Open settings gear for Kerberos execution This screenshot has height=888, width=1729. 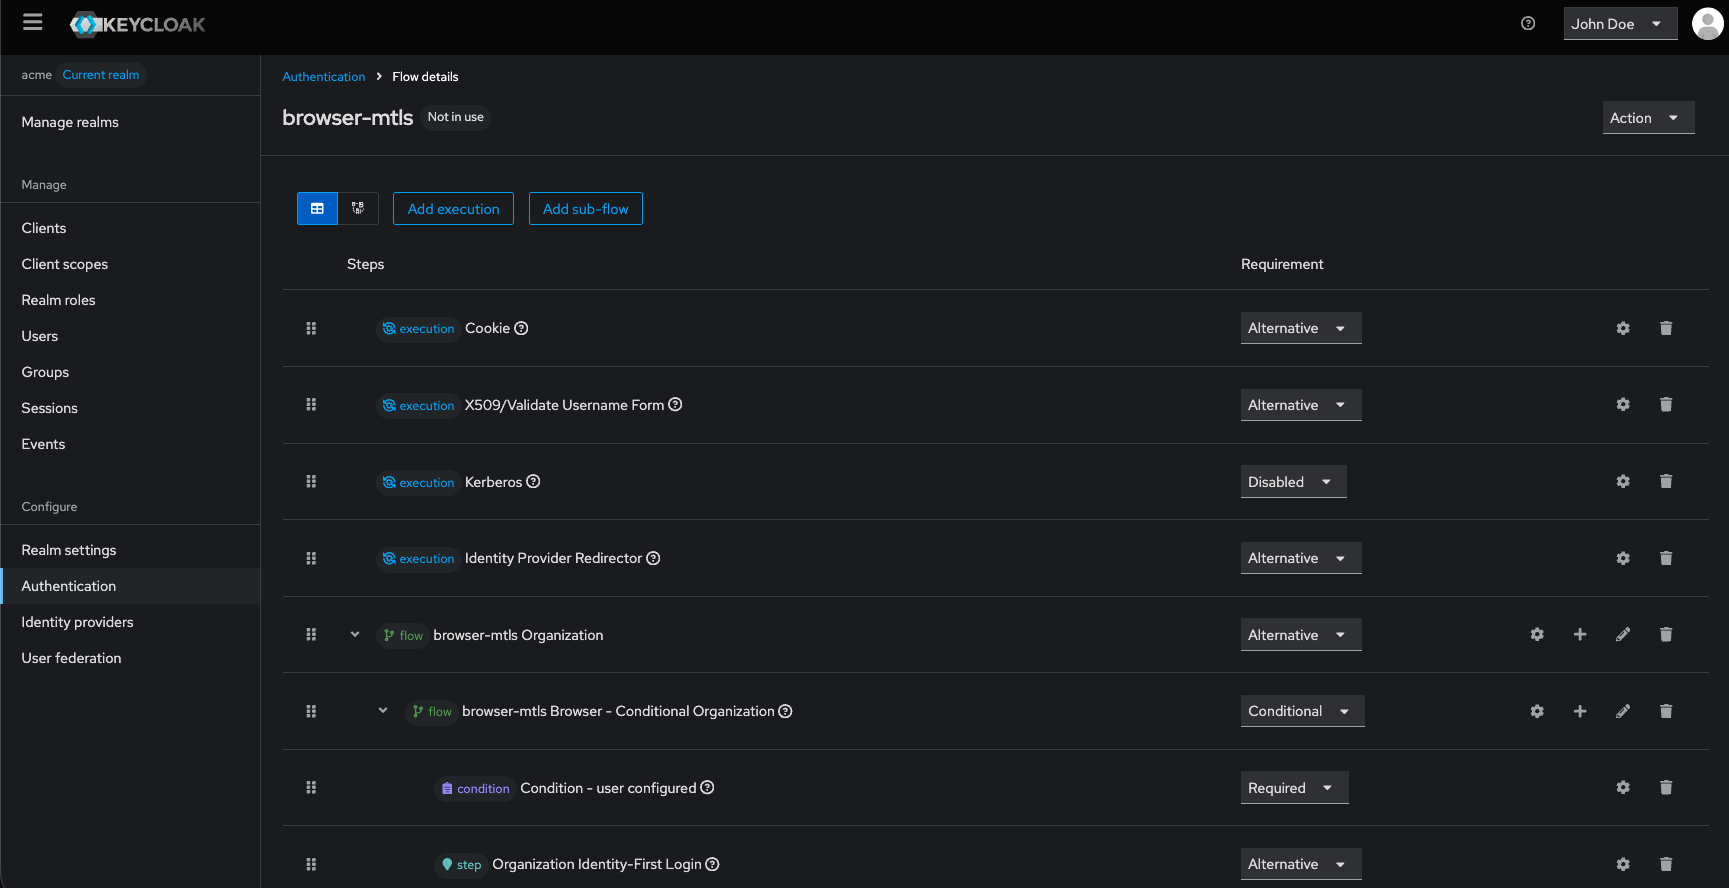point(1623,481)
